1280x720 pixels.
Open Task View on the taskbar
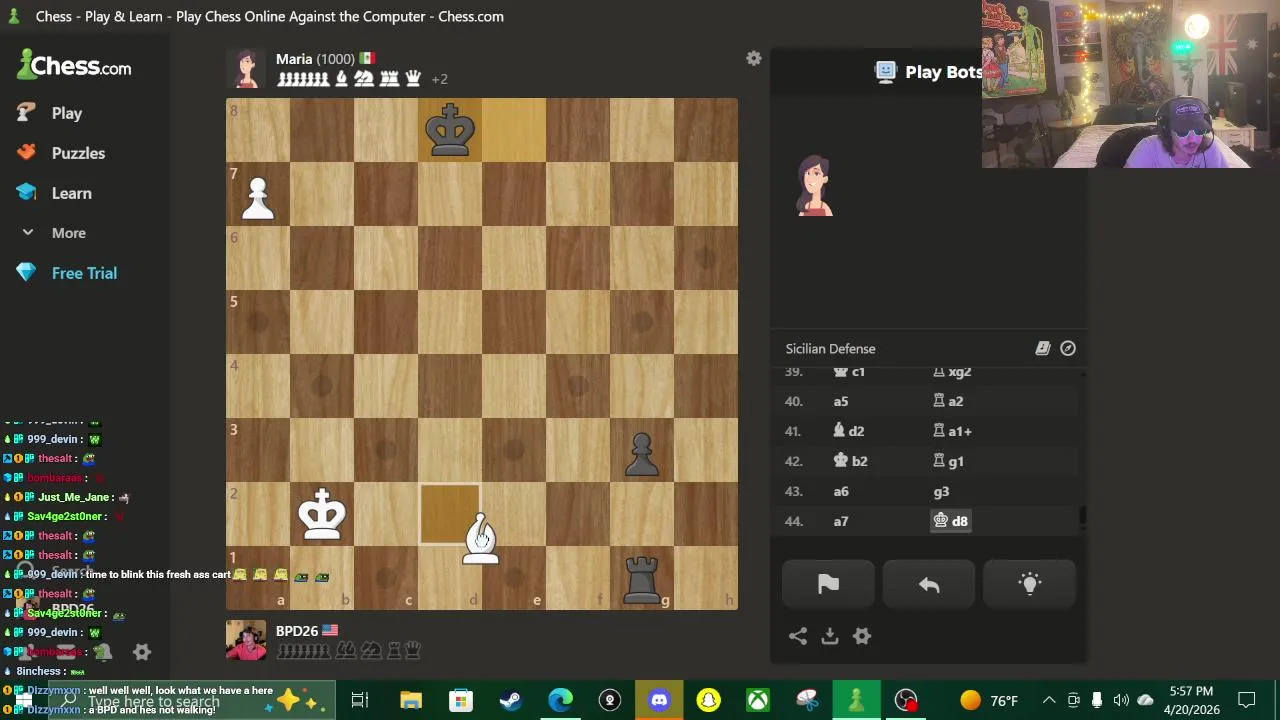[x=360, y=700]
